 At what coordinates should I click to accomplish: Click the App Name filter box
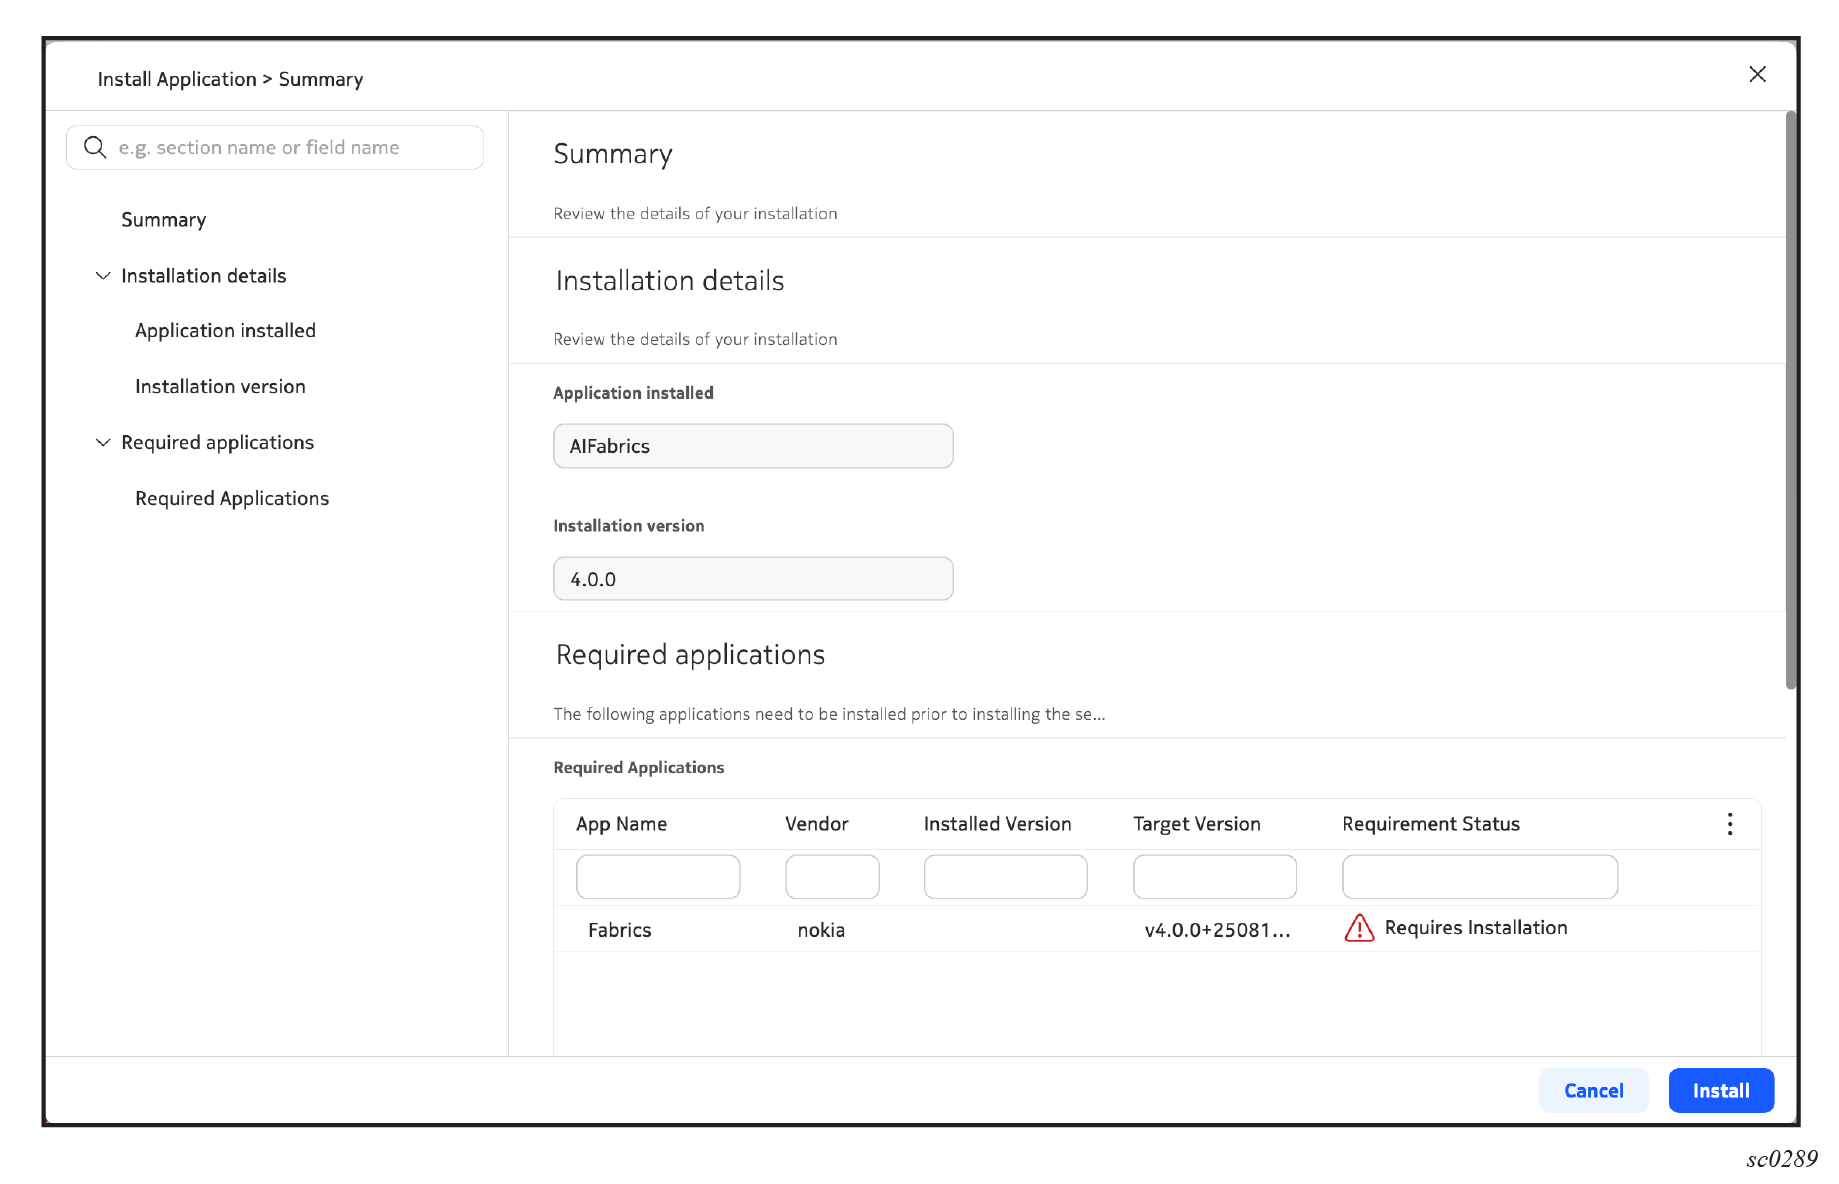coord(658,877)
